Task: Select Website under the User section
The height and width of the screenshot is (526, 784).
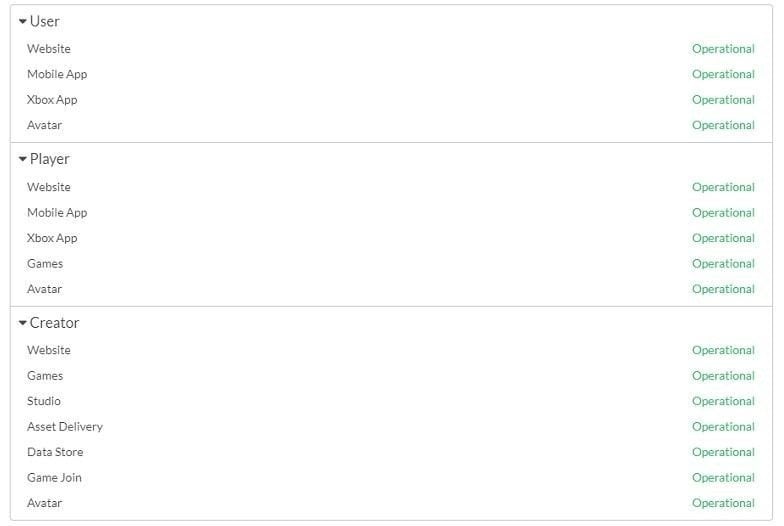Action: click(x=49, y=49)
